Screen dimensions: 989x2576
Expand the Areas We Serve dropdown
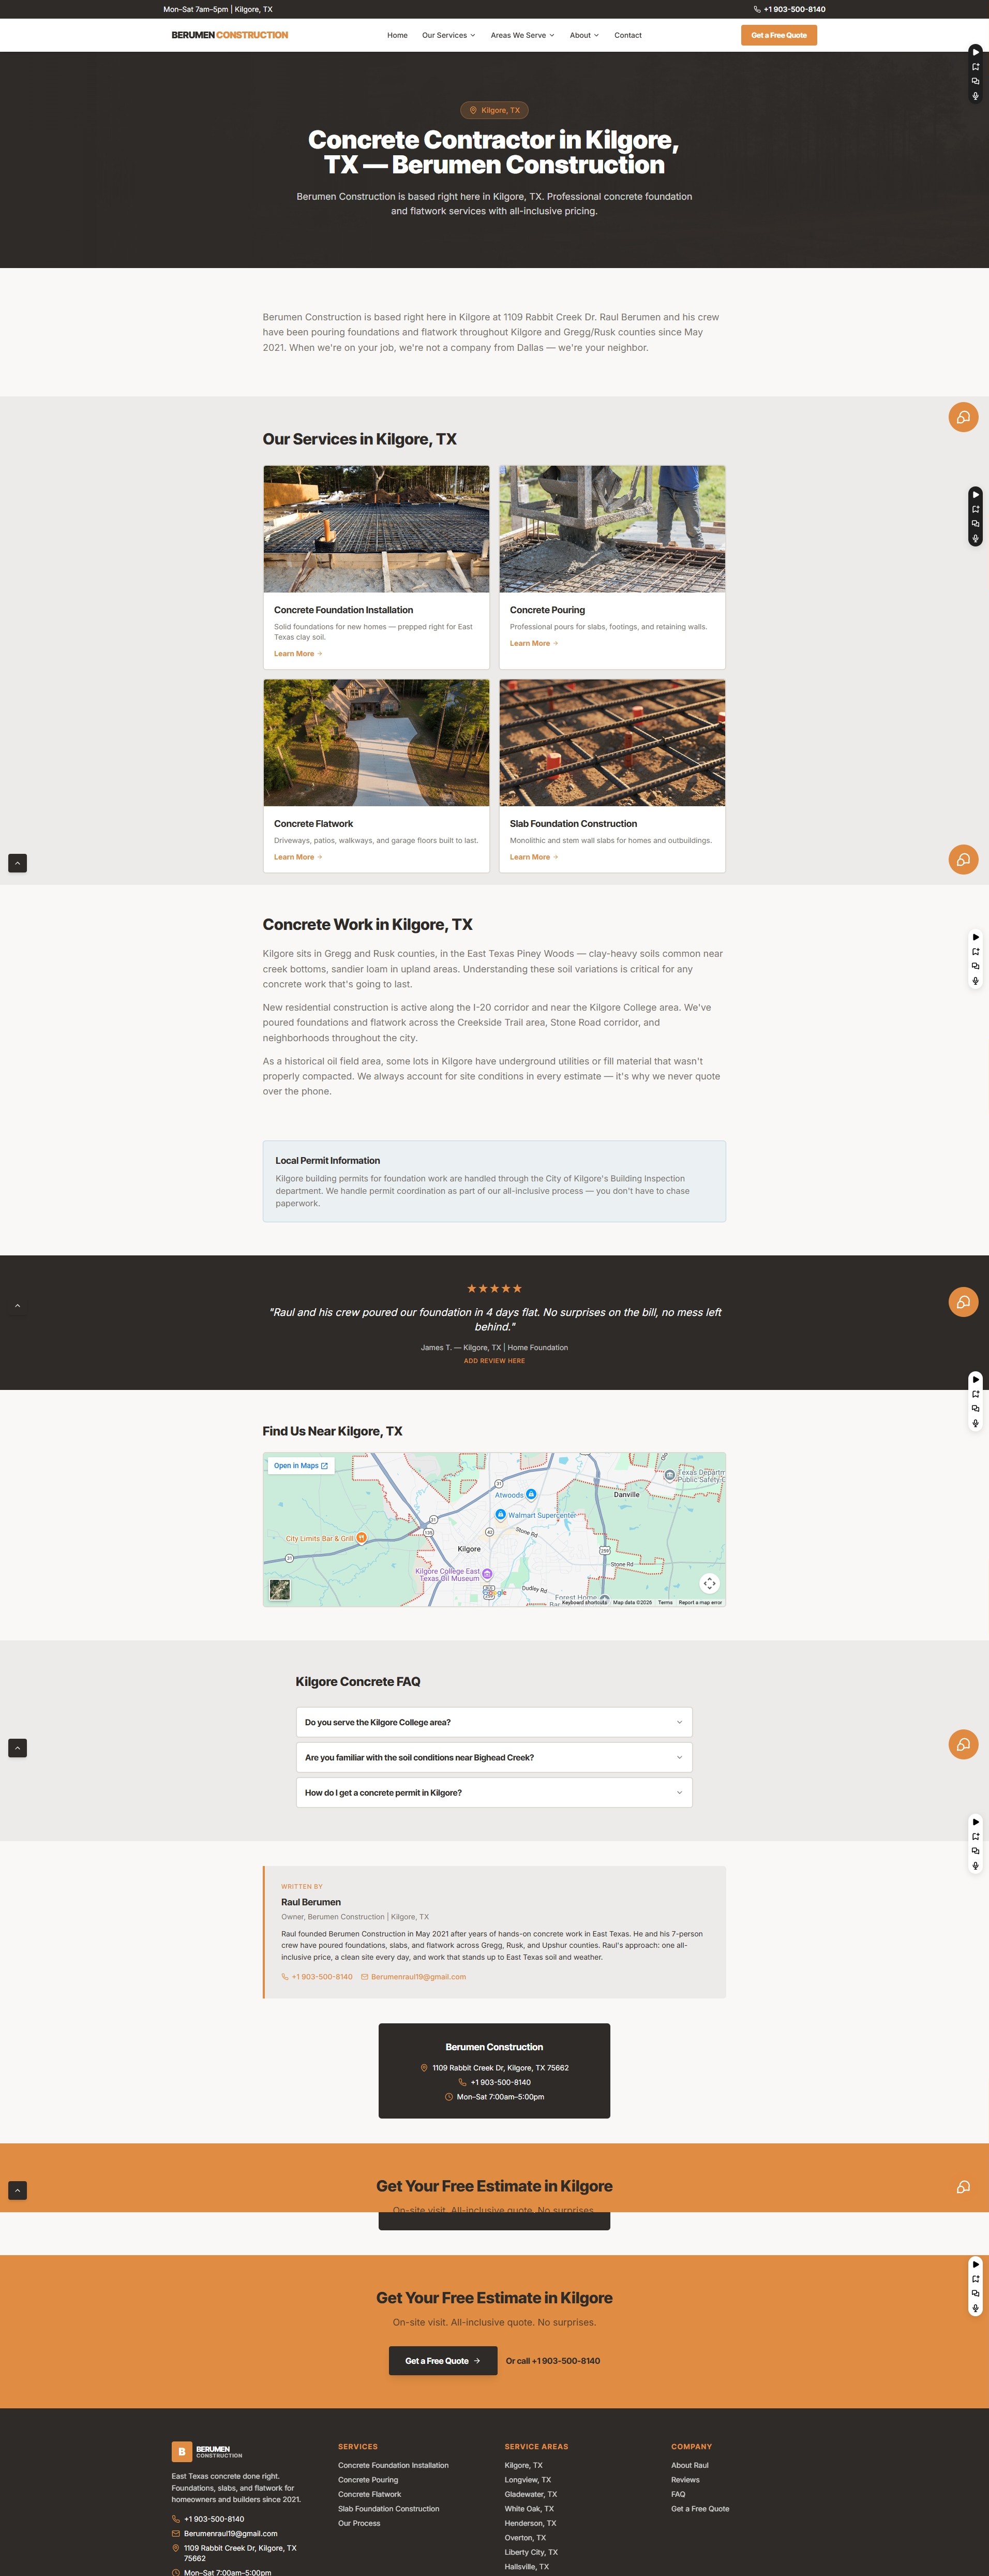[x=523, y=35]
